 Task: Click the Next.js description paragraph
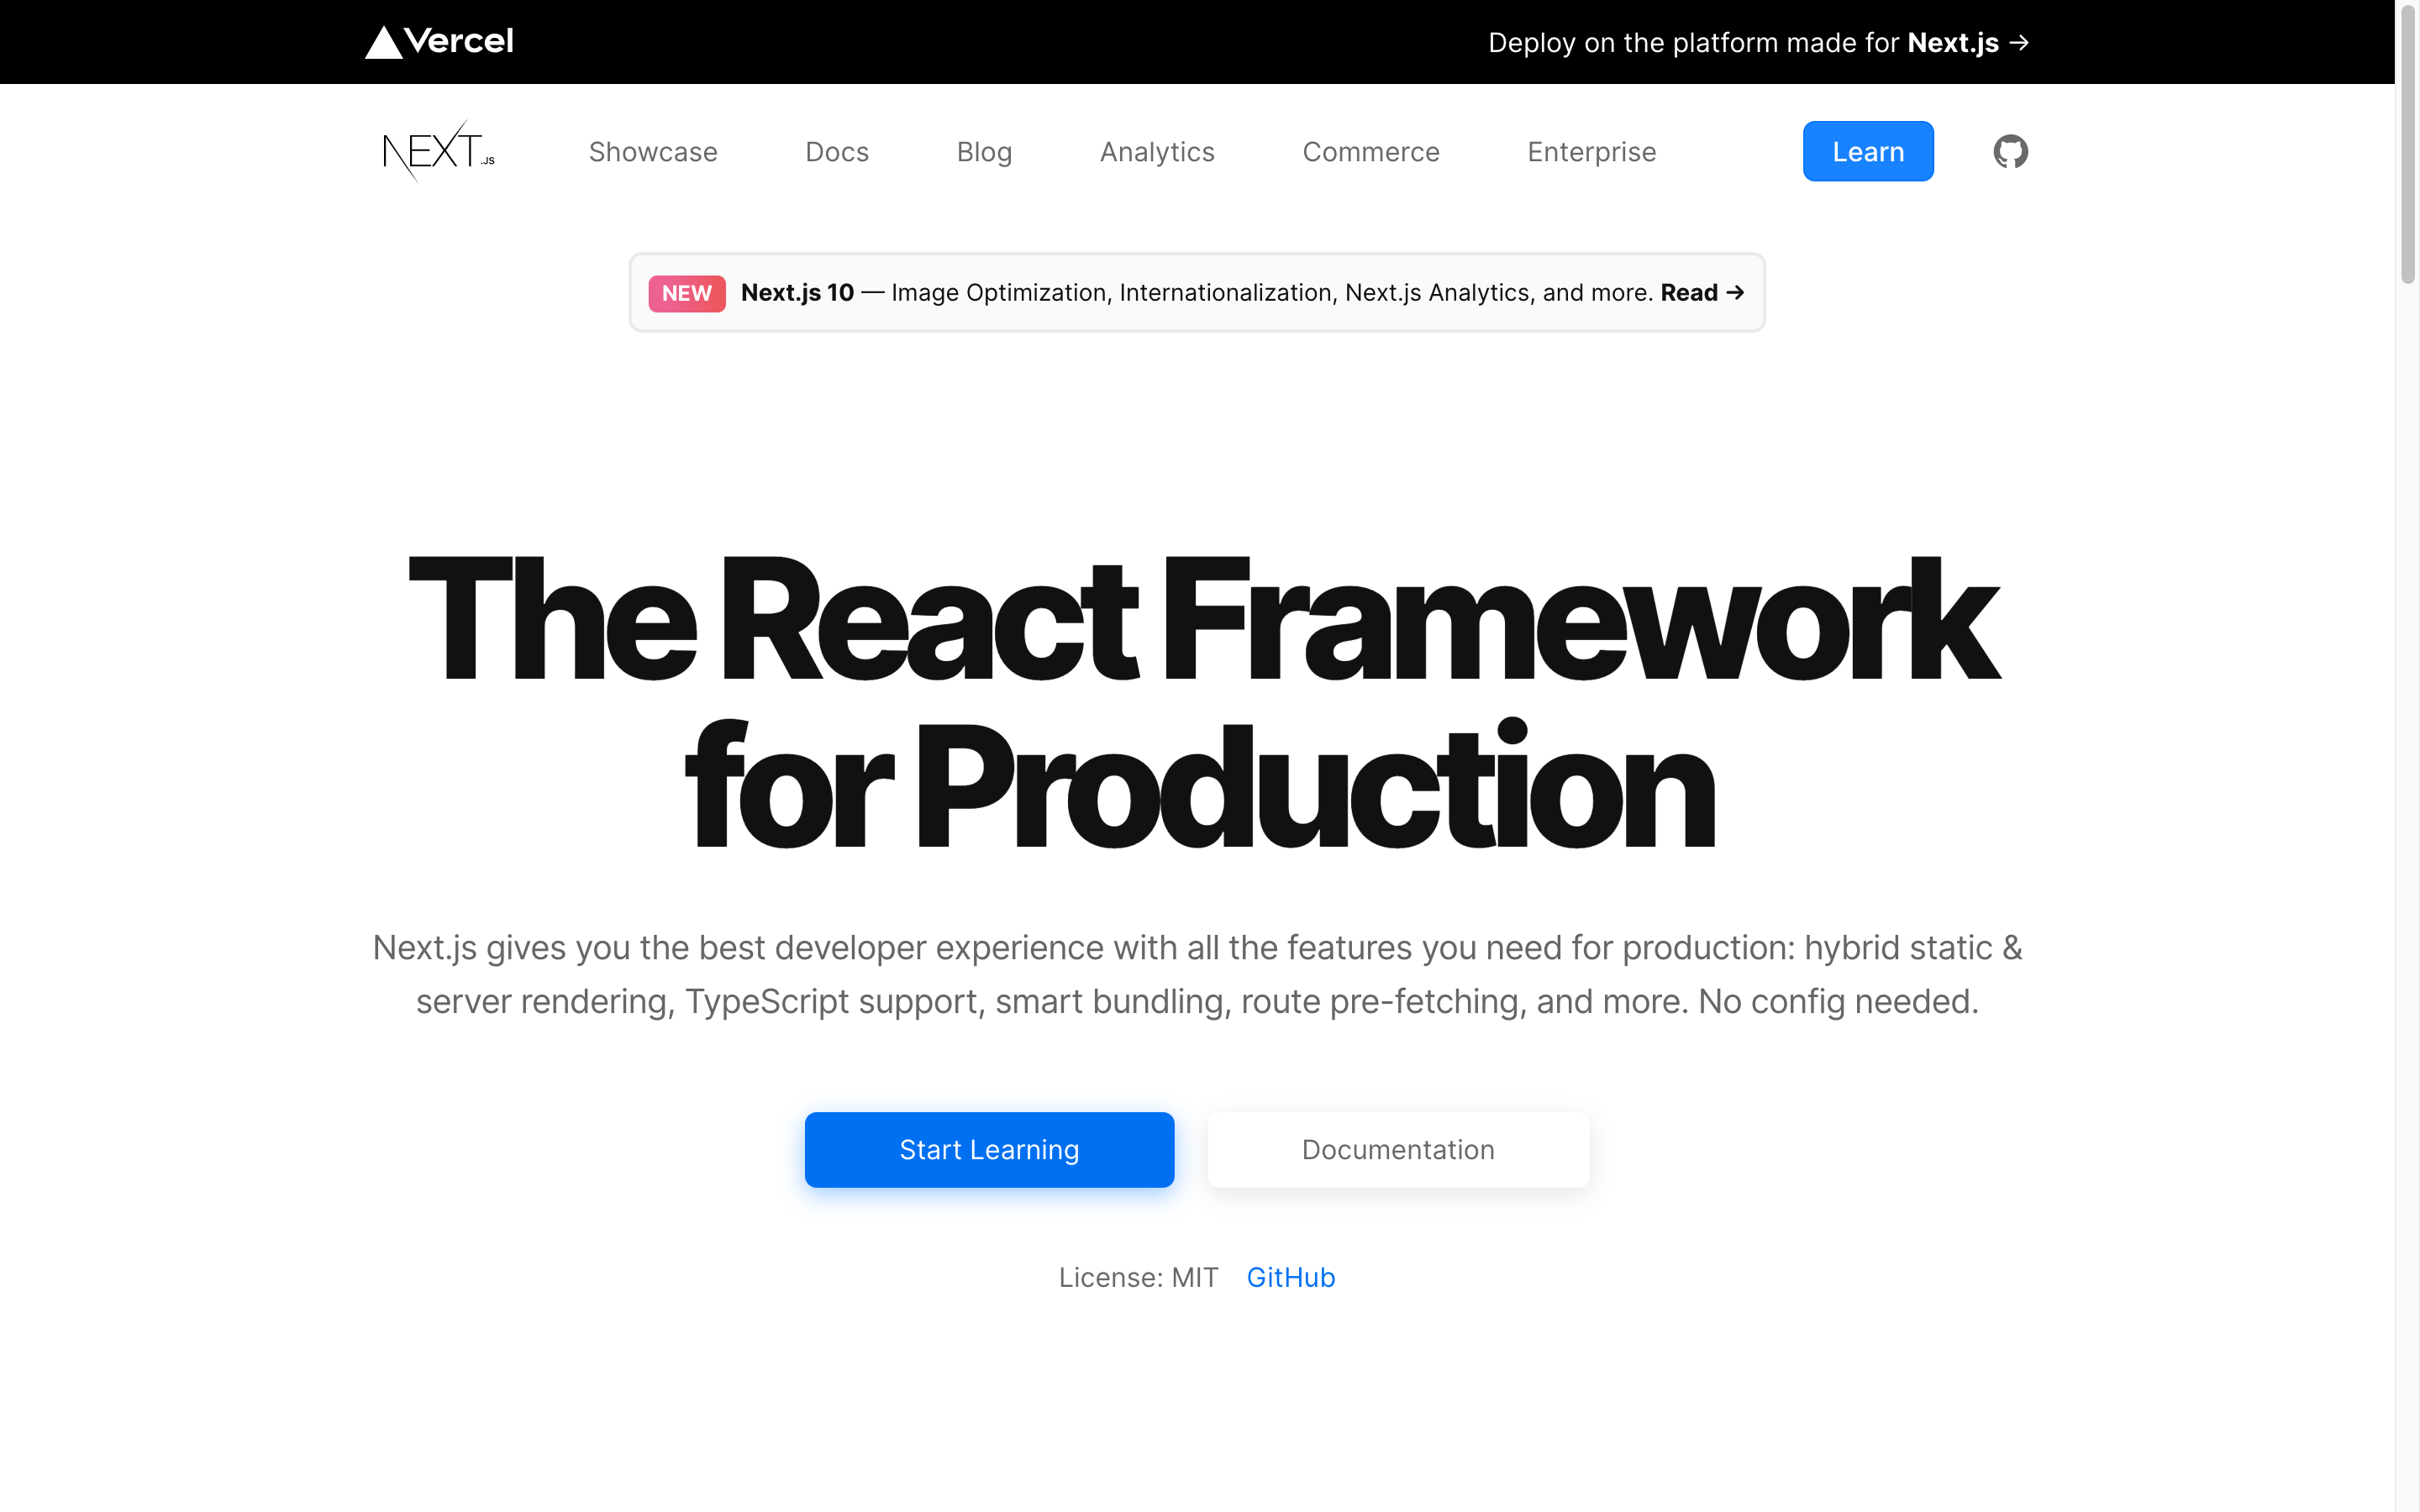pos(1197,974)
